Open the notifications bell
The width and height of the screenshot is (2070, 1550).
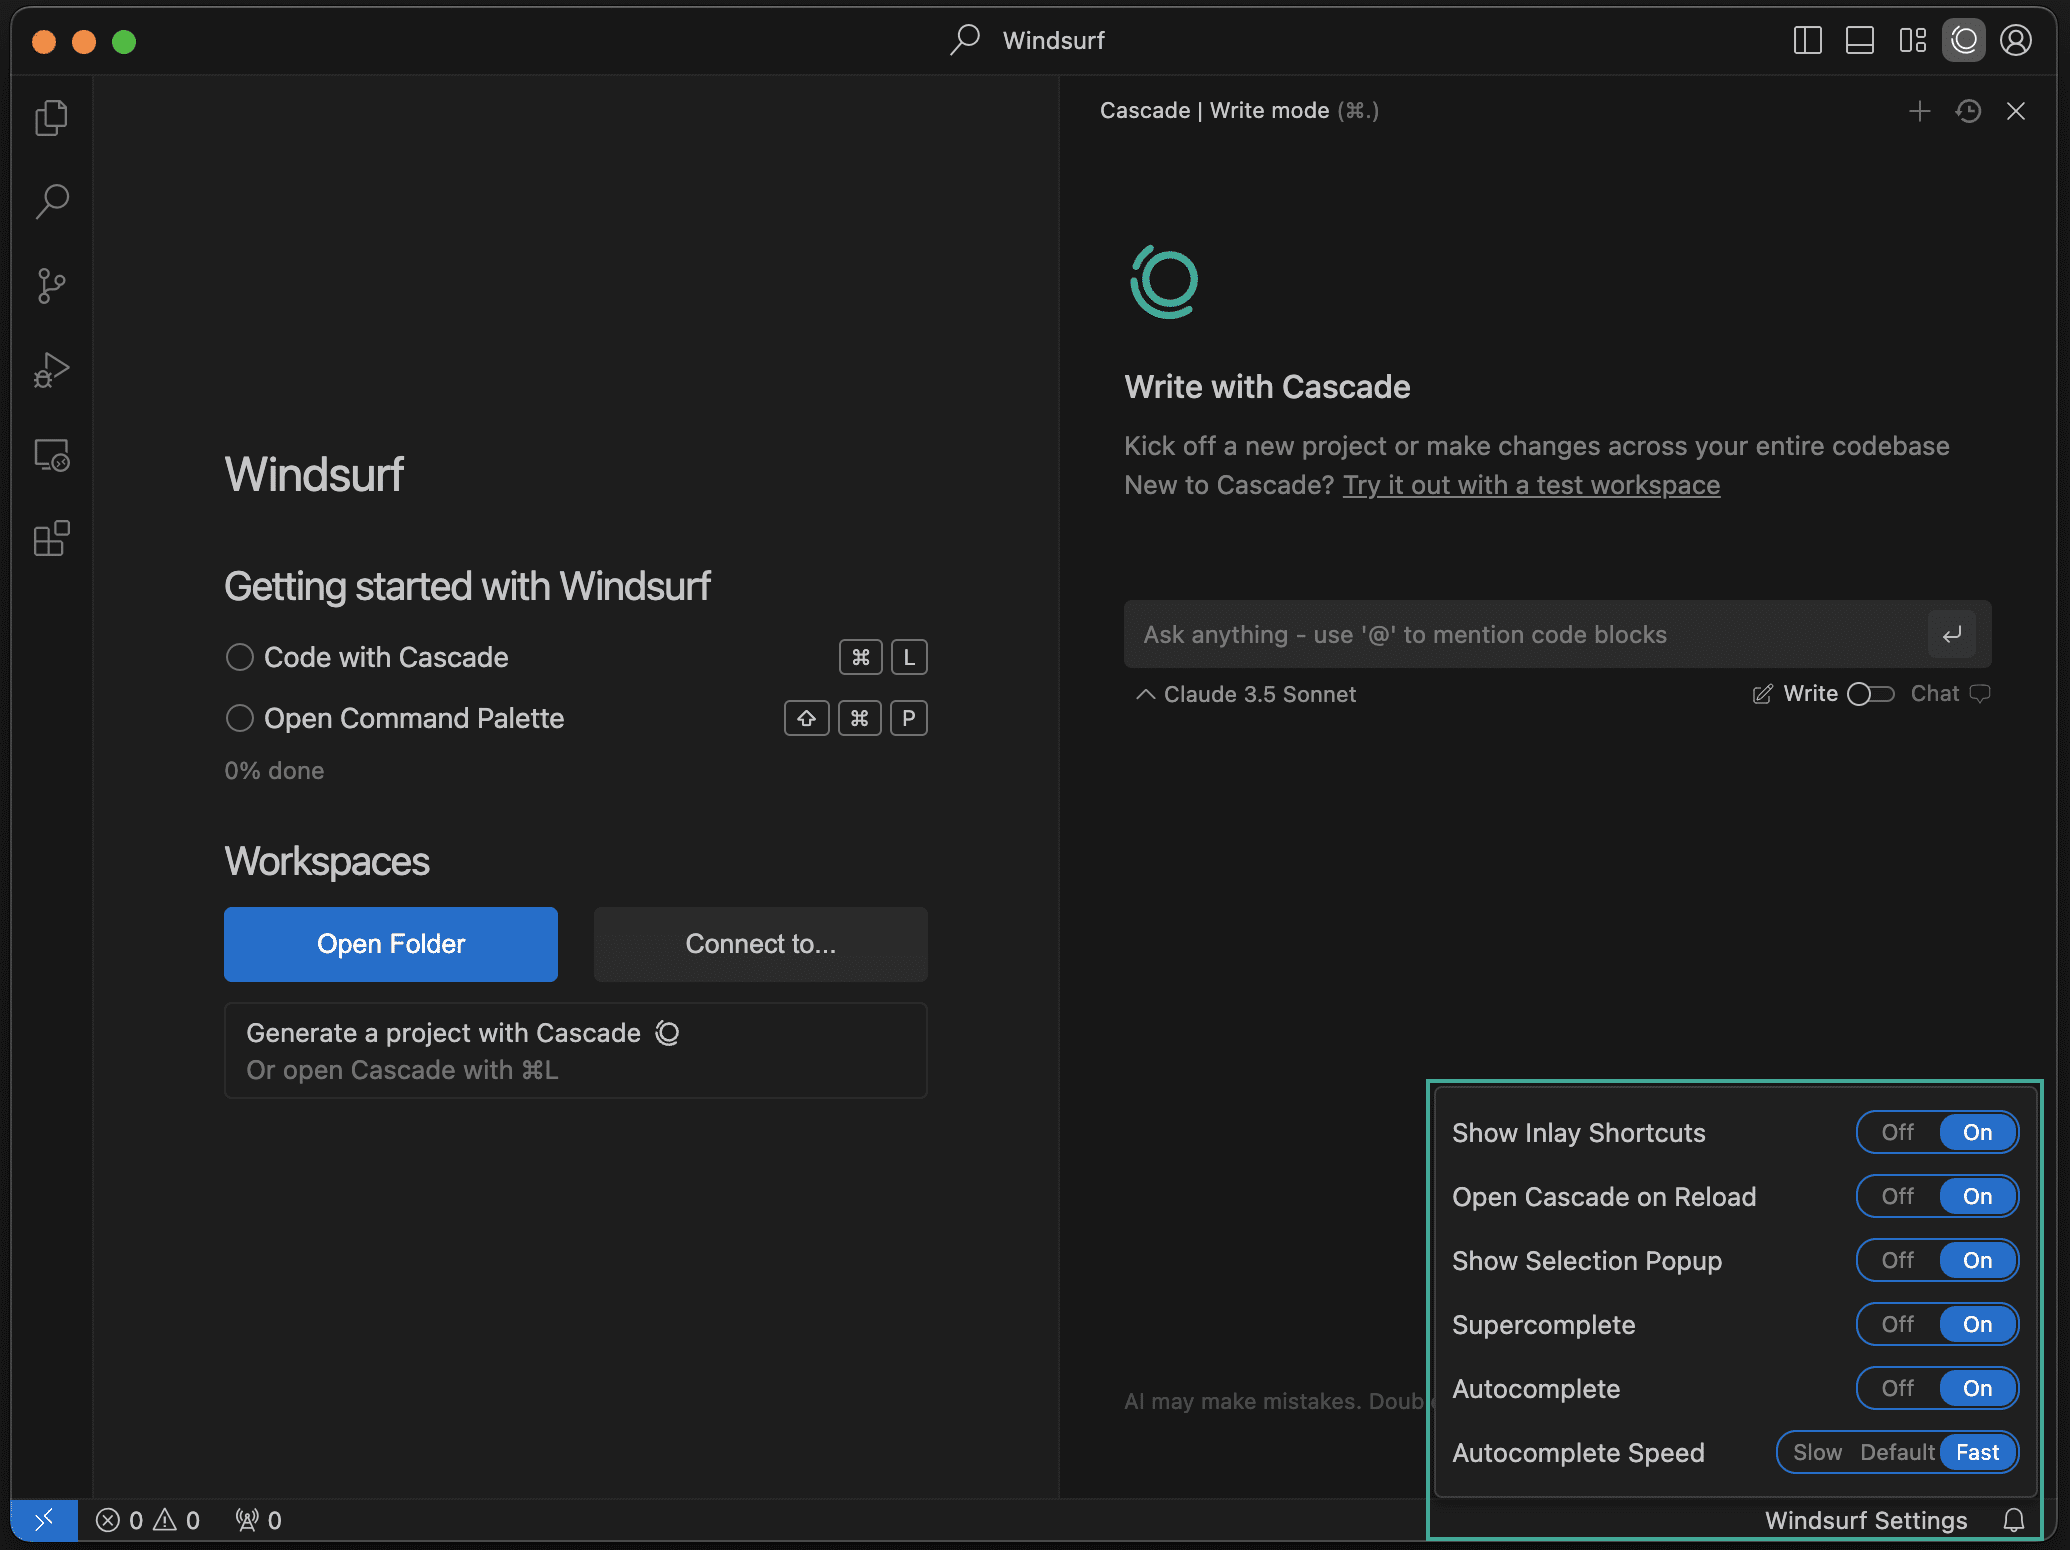tap(2014, 1520)
